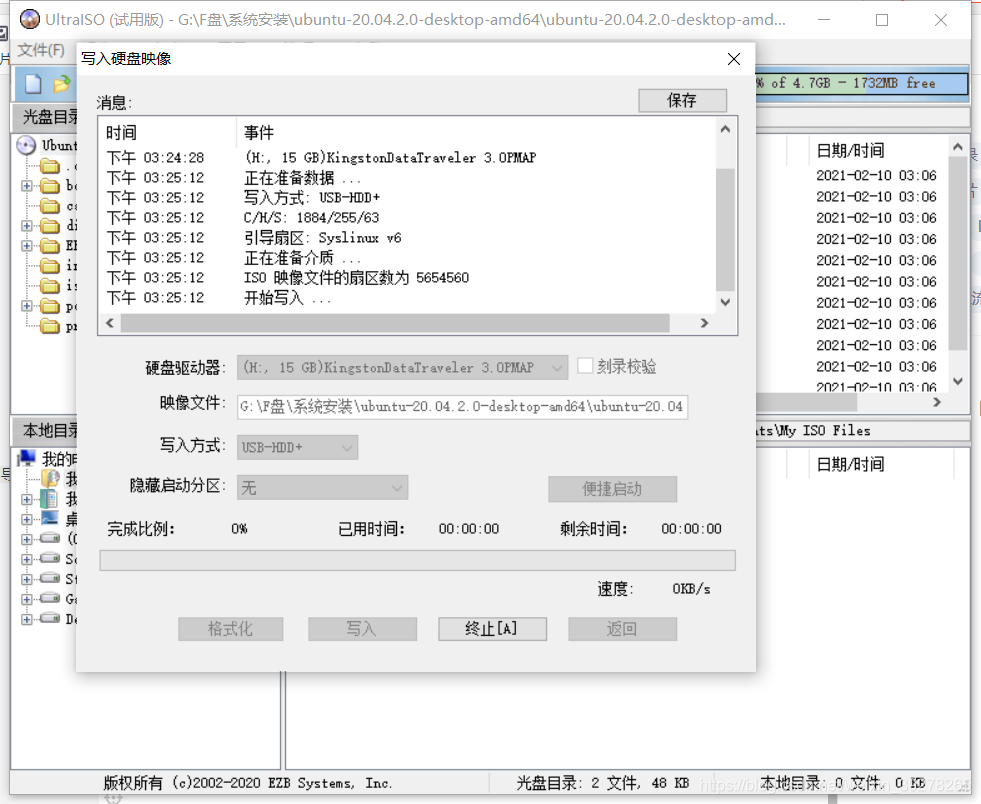This screenshot has height=804, width=981.
Task: Select the Ubuntu disc root icon
Action: tap(26, 146)
